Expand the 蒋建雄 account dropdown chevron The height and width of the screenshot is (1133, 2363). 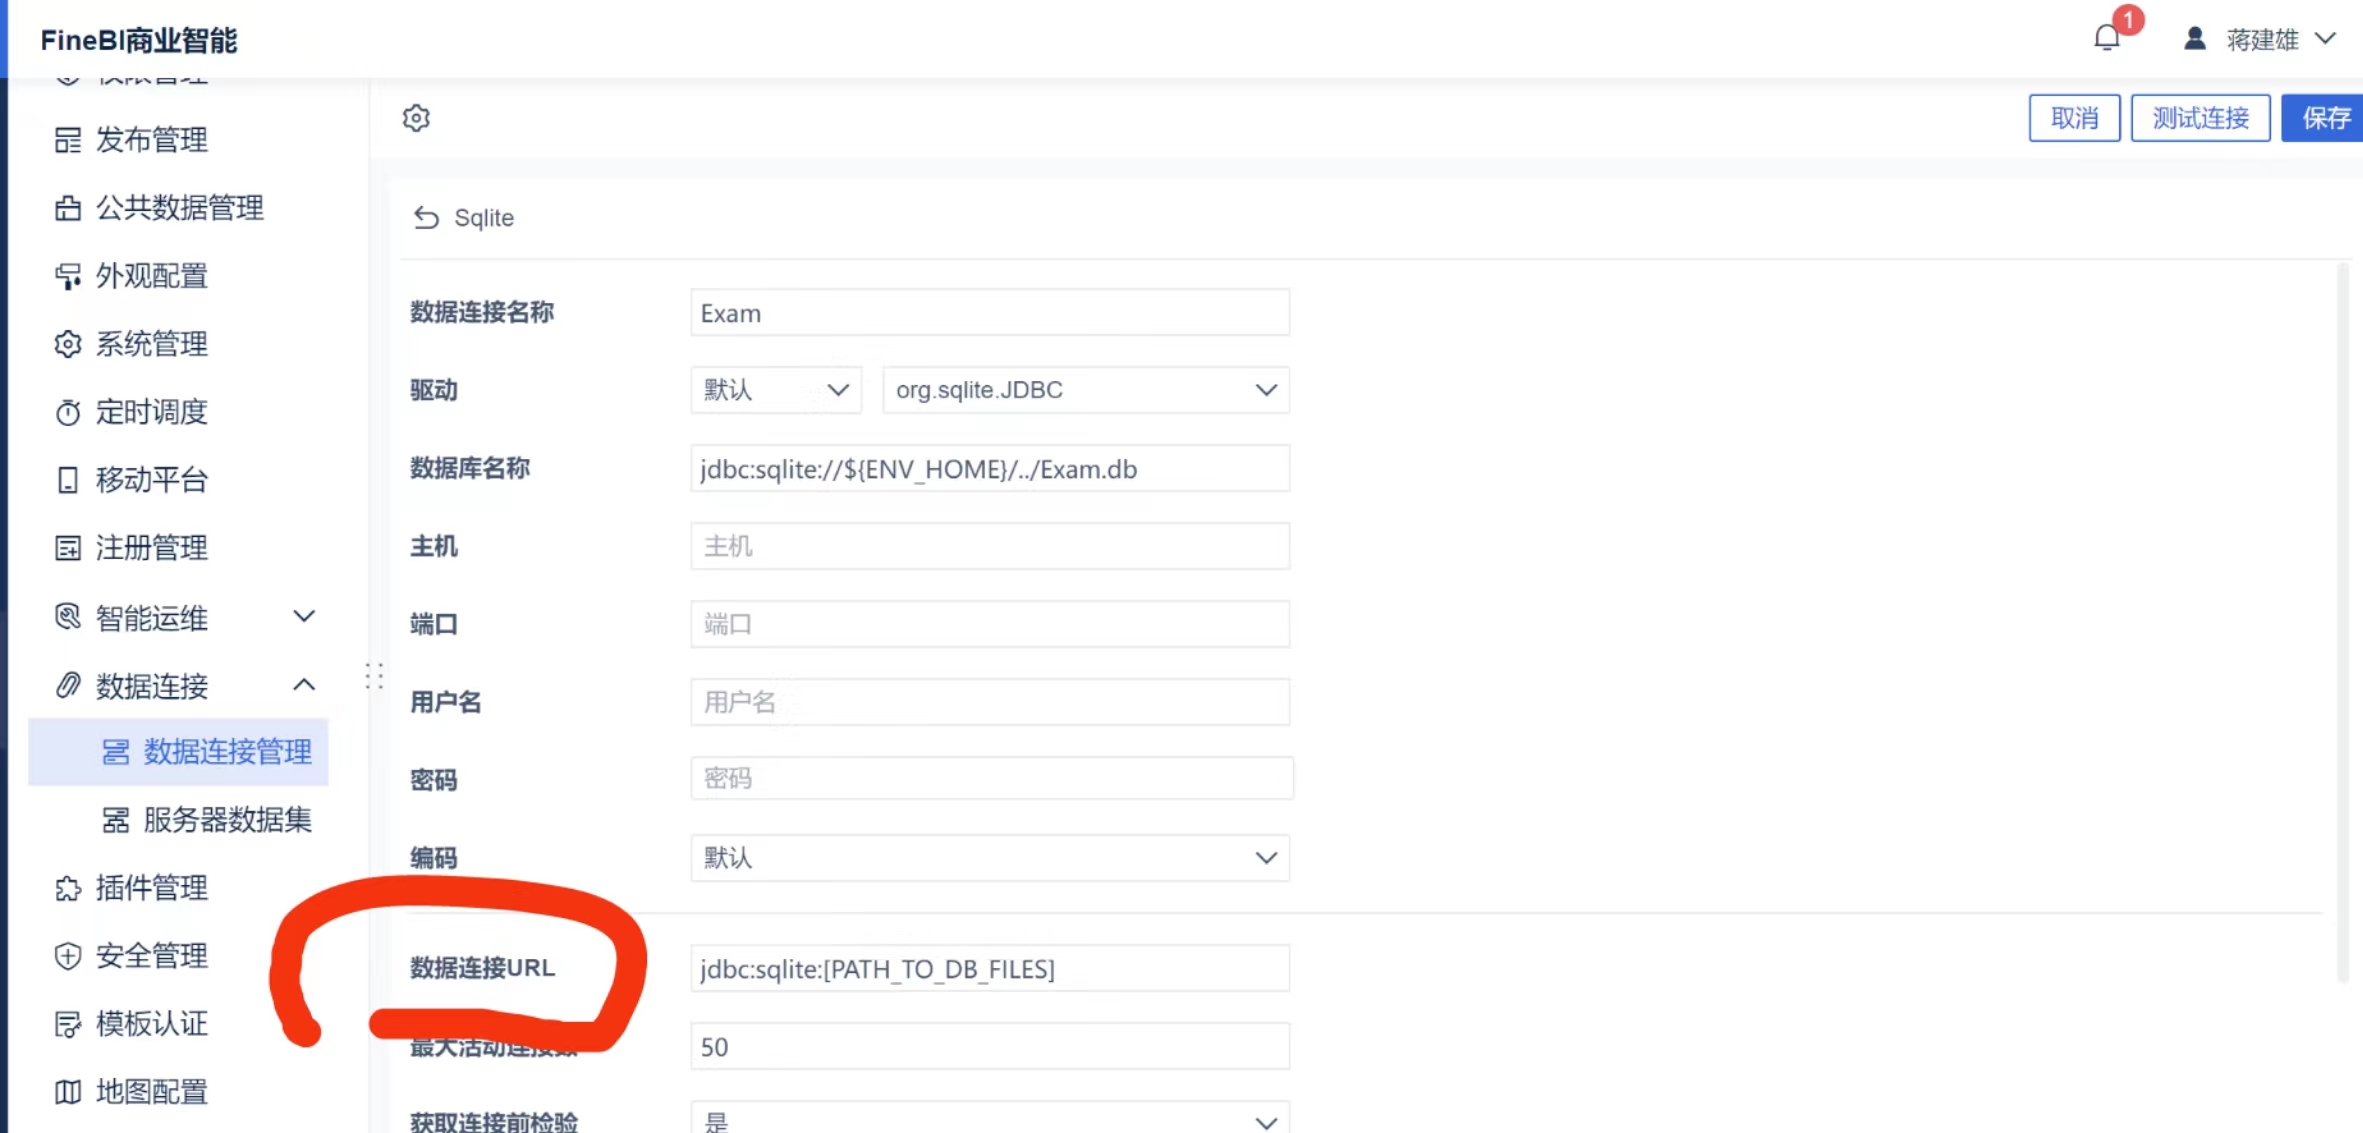pyautogui.click(x=2325, y=39)
